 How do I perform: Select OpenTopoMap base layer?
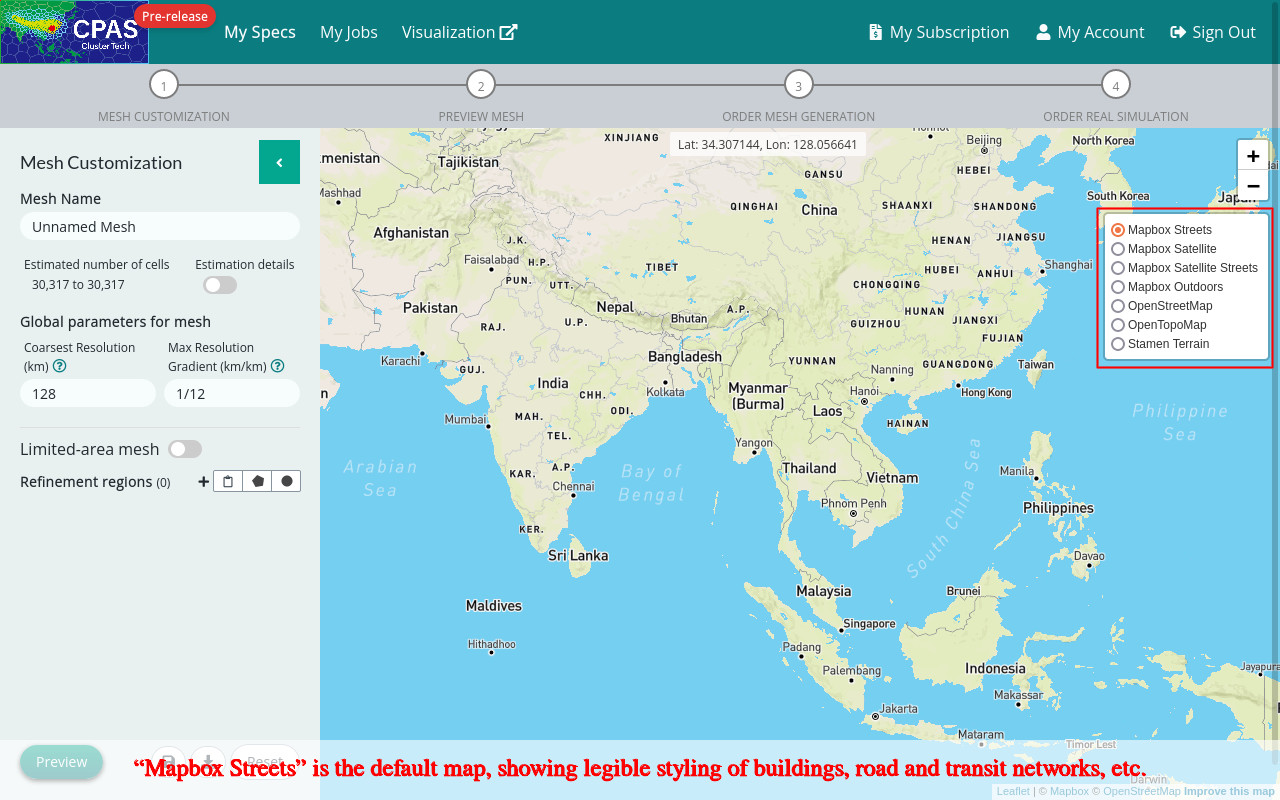click(1118, 325)
